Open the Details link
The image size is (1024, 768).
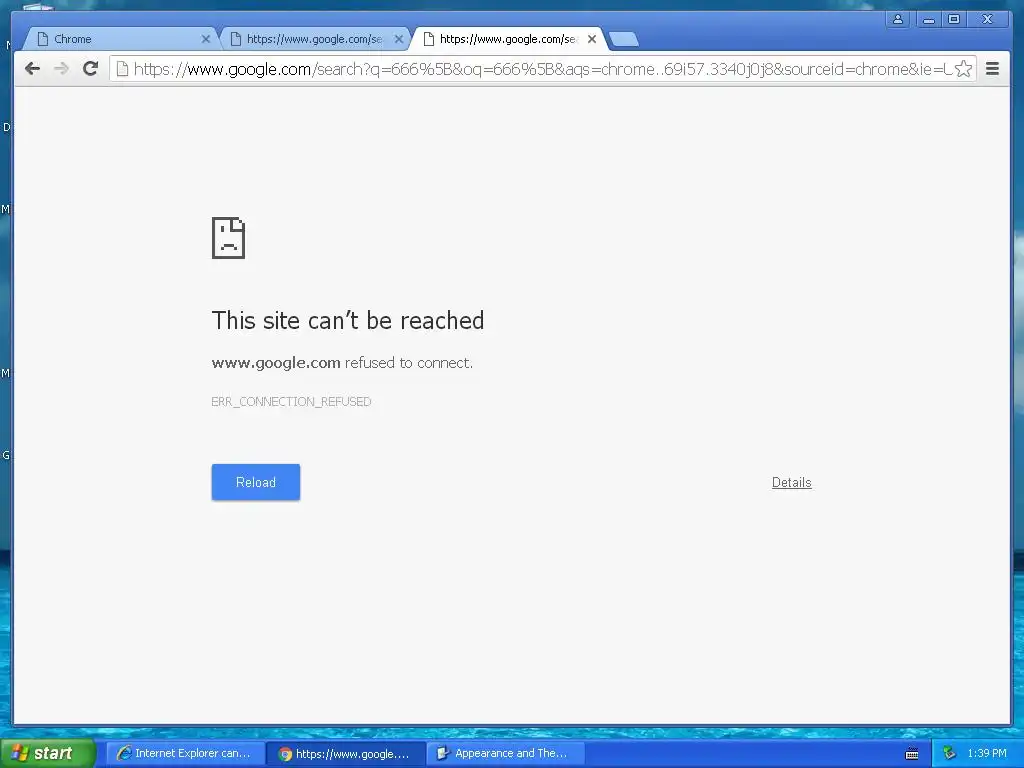tap(792, 483)
